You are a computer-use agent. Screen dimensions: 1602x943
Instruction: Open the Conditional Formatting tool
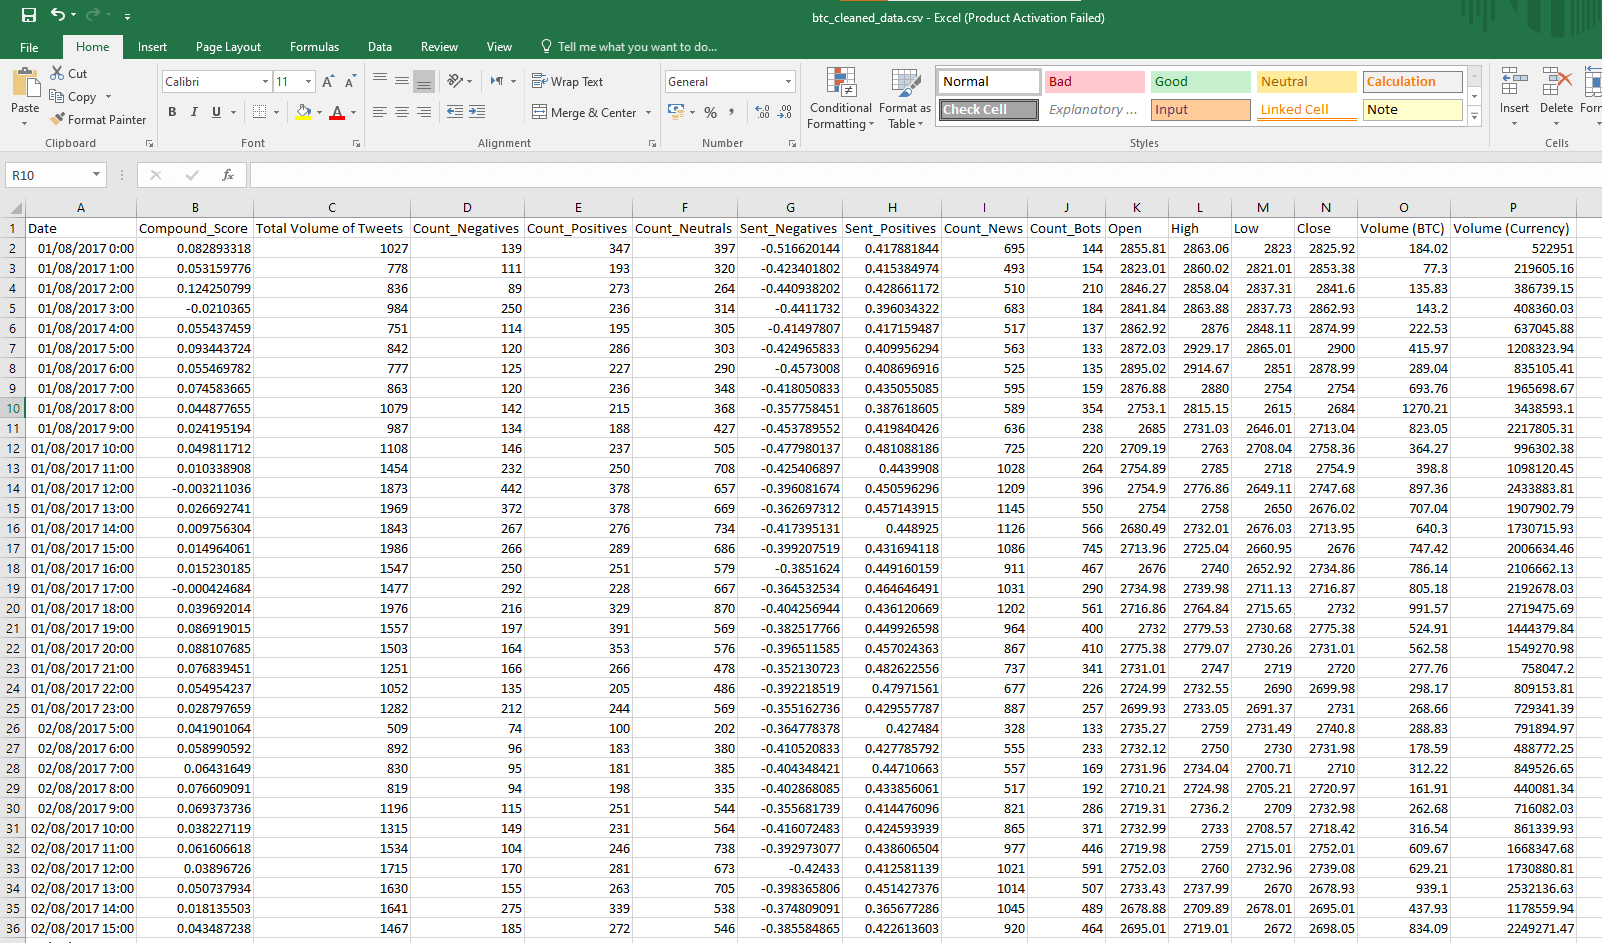pyautogui.click(x=840, y=97)
